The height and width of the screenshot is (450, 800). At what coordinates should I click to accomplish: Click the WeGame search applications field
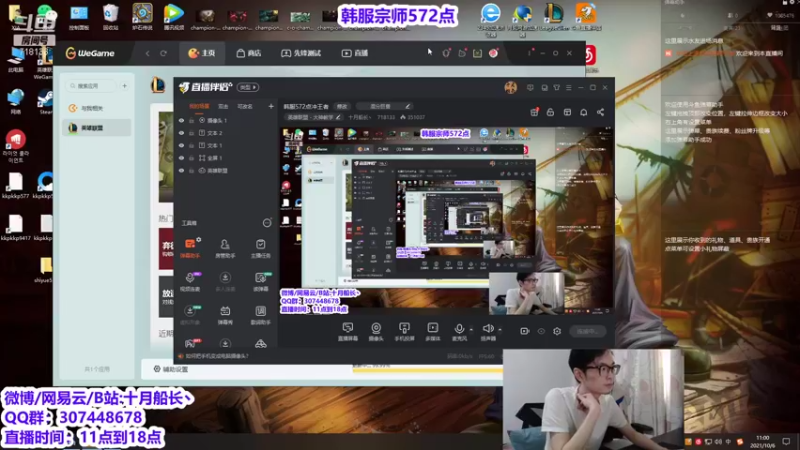(x=92, y=86)
